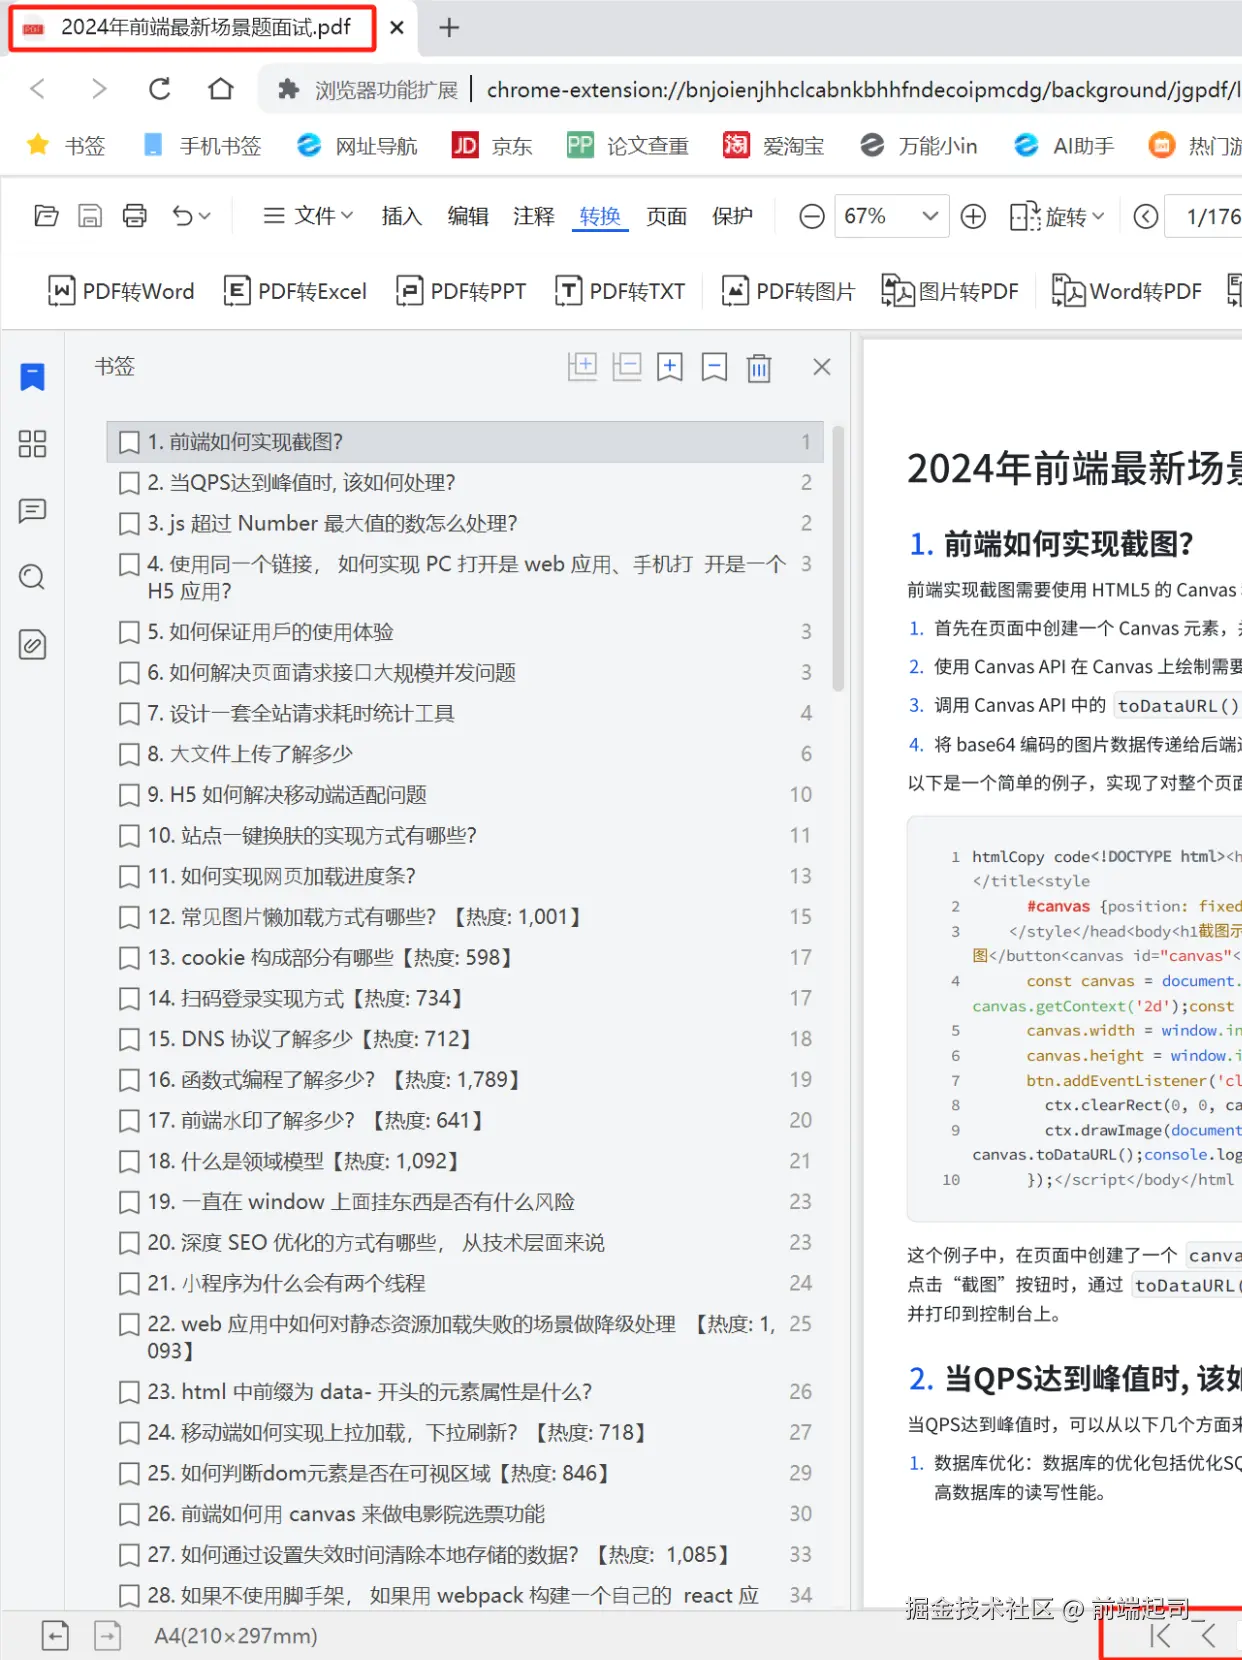Click Word转PDF conversion button

pos(1126,291)
